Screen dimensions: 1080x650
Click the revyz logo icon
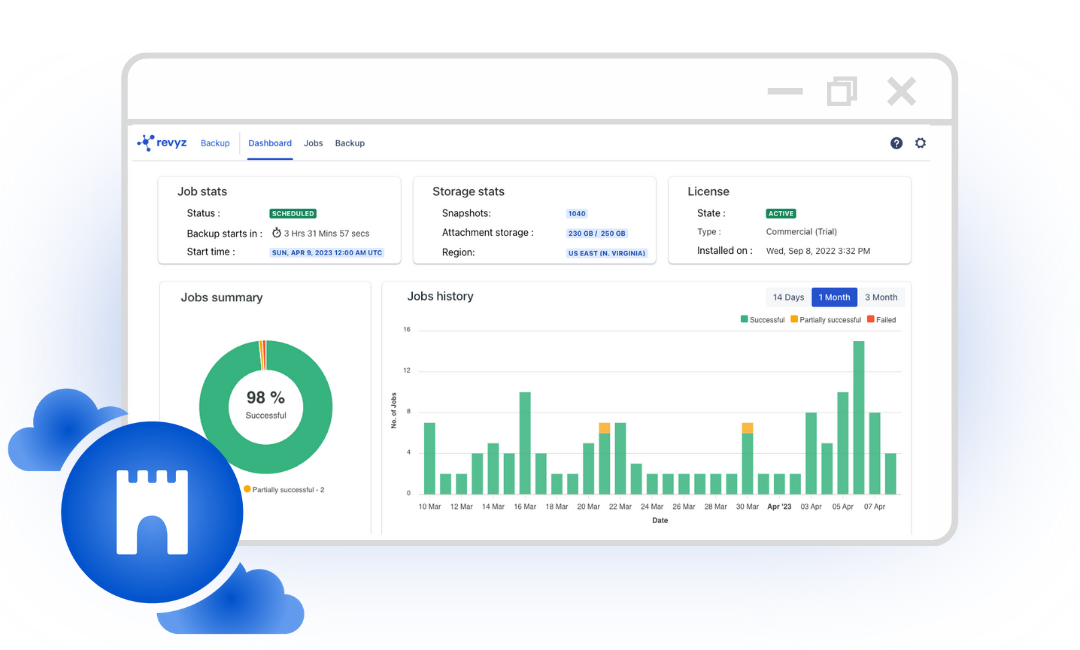pyautogui.click(x=146, y=143)
